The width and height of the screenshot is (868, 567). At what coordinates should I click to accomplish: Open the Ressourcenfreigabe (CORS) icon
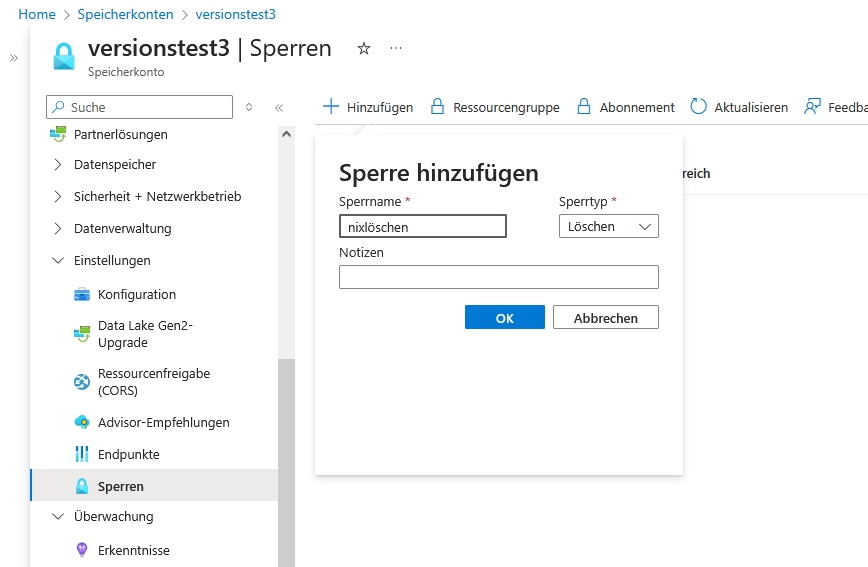[82, 382]
